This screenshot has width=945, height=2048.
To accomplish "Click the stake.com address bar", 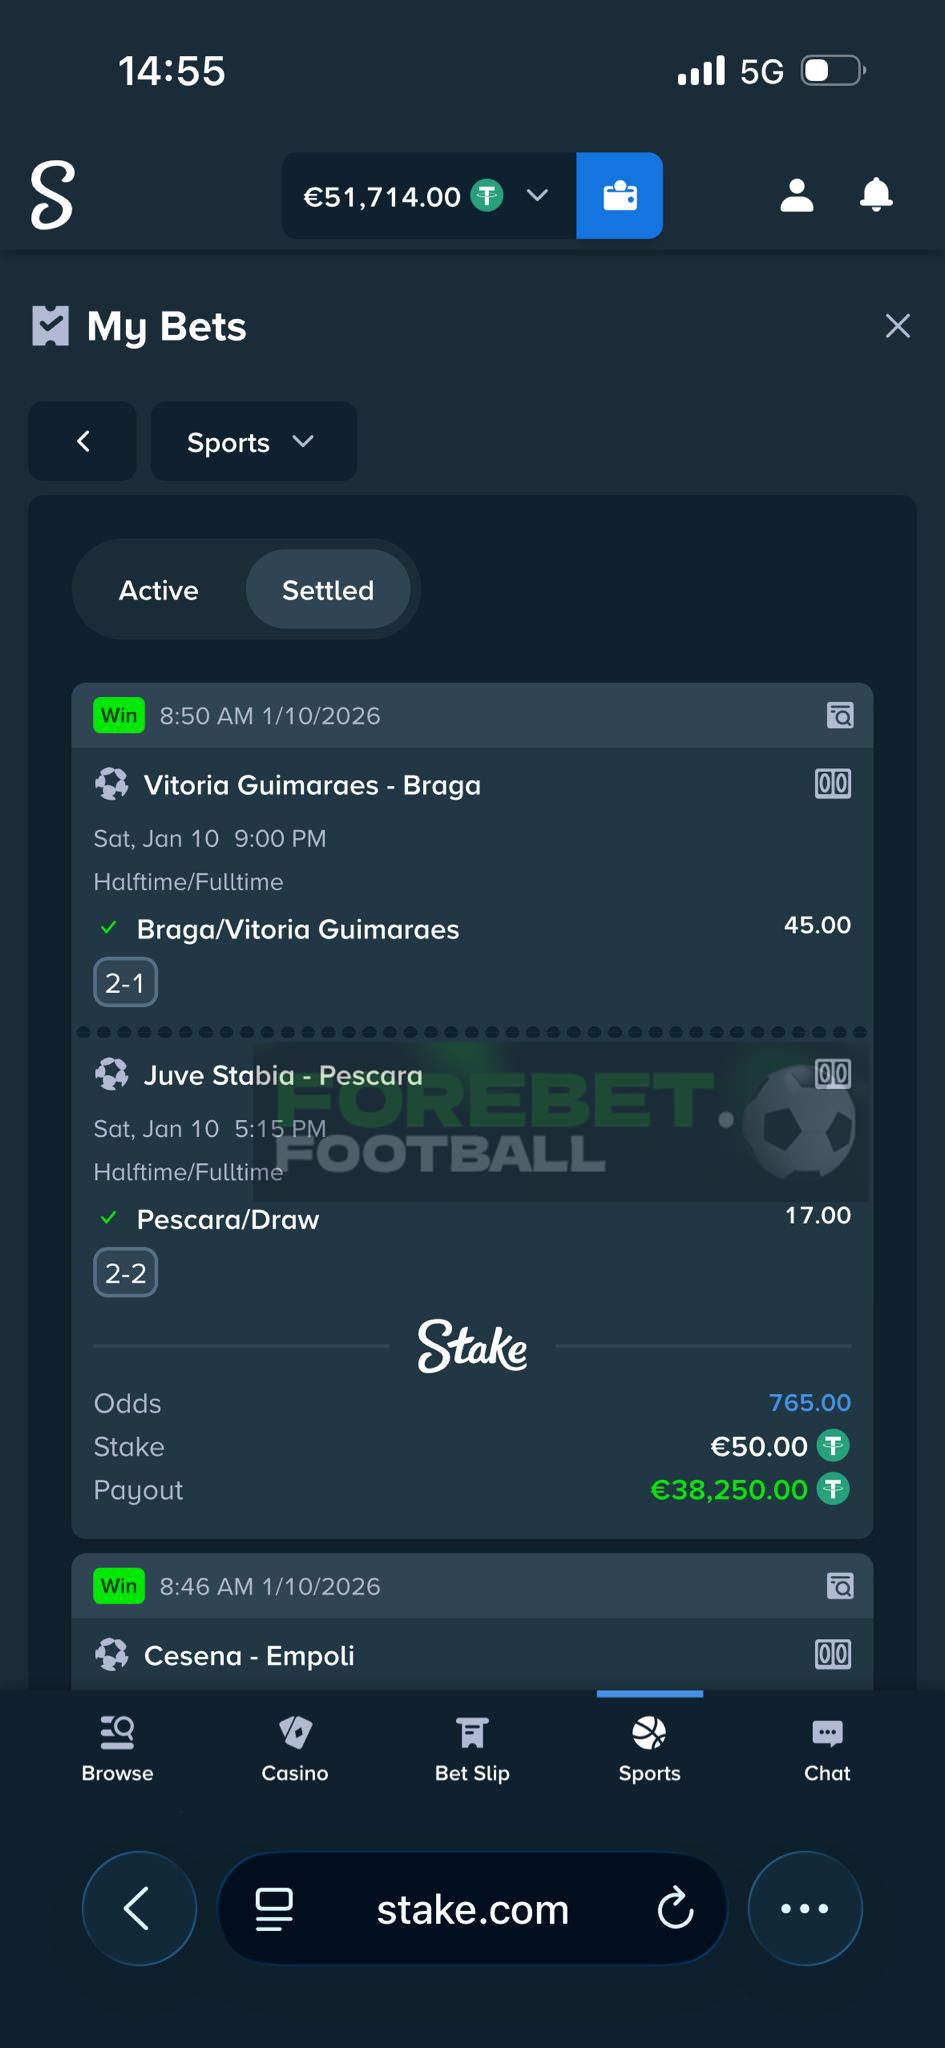I will tap(472, 1908).
